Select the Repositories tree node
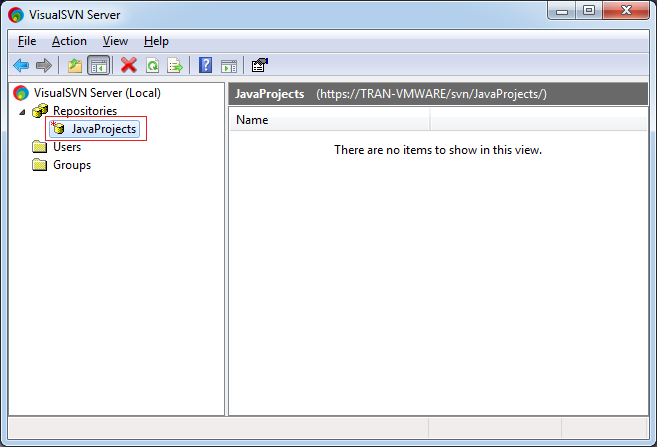Screen dimensions: 657x447 (x=85, y=111)
